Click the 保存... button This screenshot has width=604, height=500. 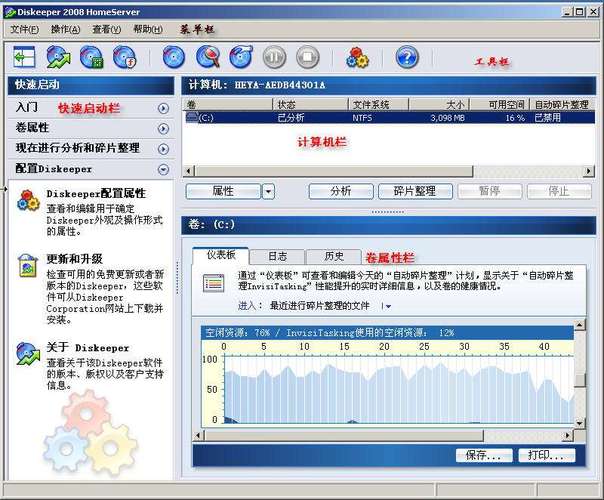tap(484, 455)
